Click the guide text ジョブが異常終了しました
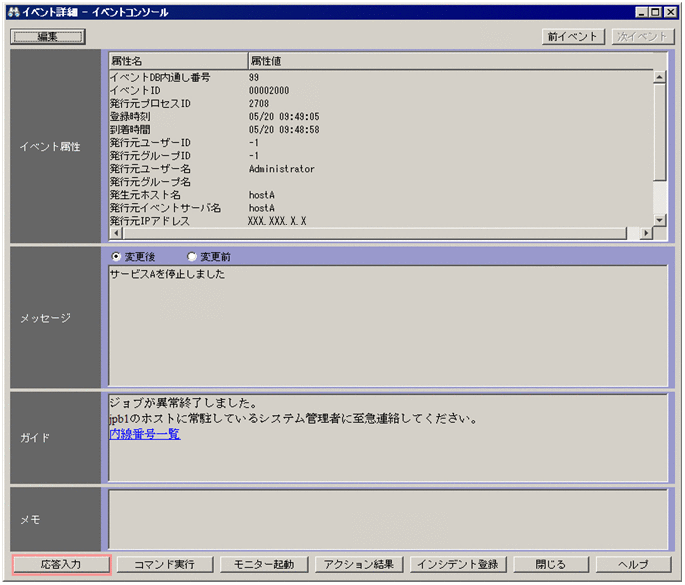685x585 pixels. point(183,402)
